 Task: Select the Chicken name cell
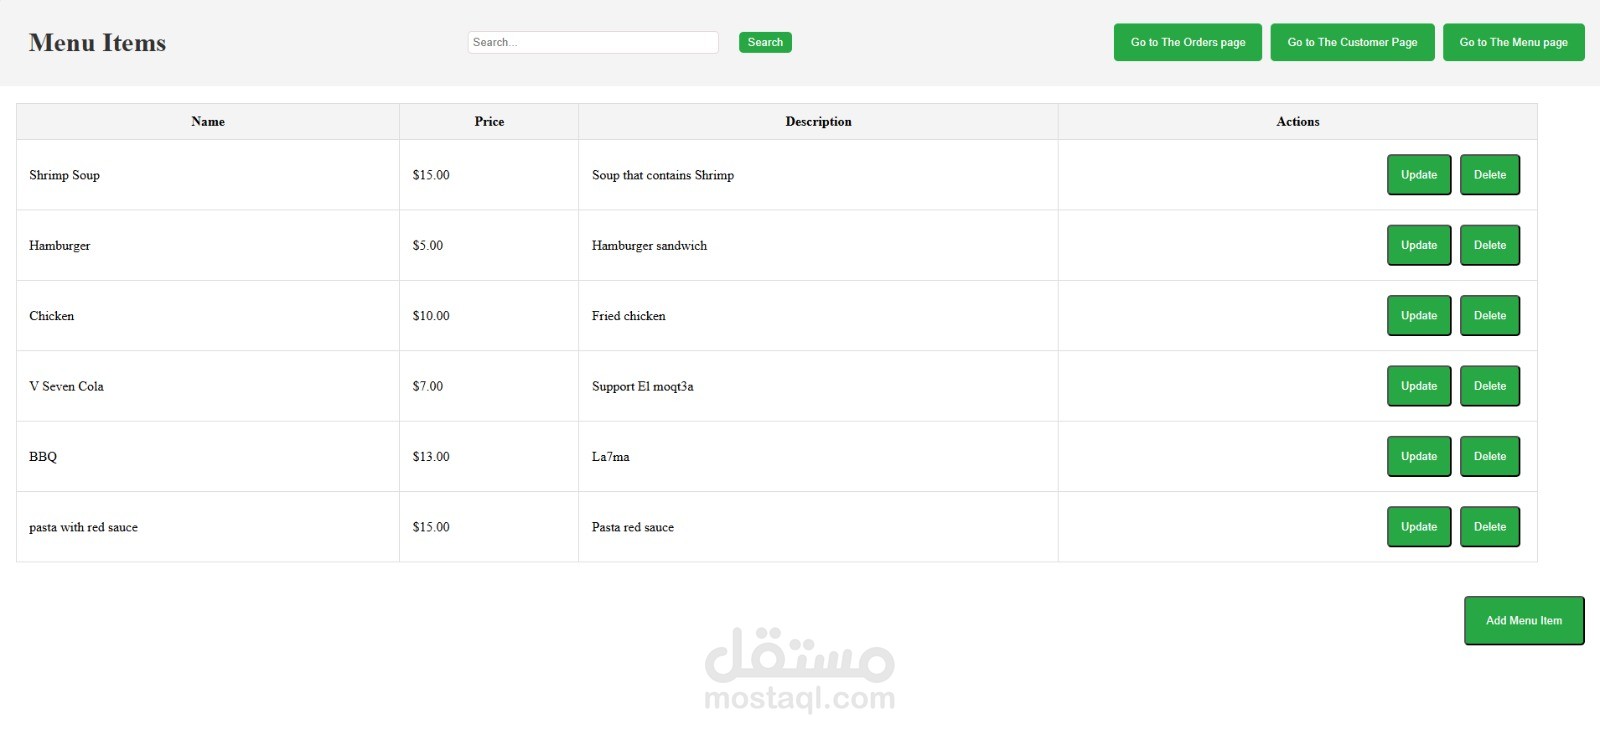point(208,316)
